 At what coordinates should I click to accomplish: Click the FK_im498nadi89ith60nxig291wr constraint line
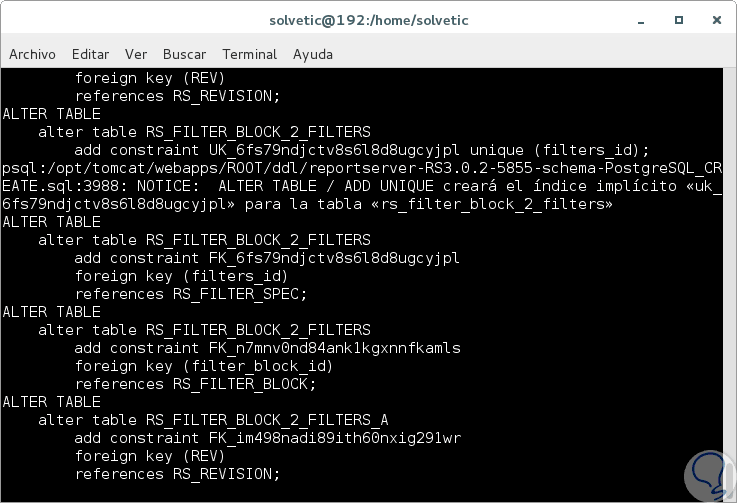(x=267, y=438)
